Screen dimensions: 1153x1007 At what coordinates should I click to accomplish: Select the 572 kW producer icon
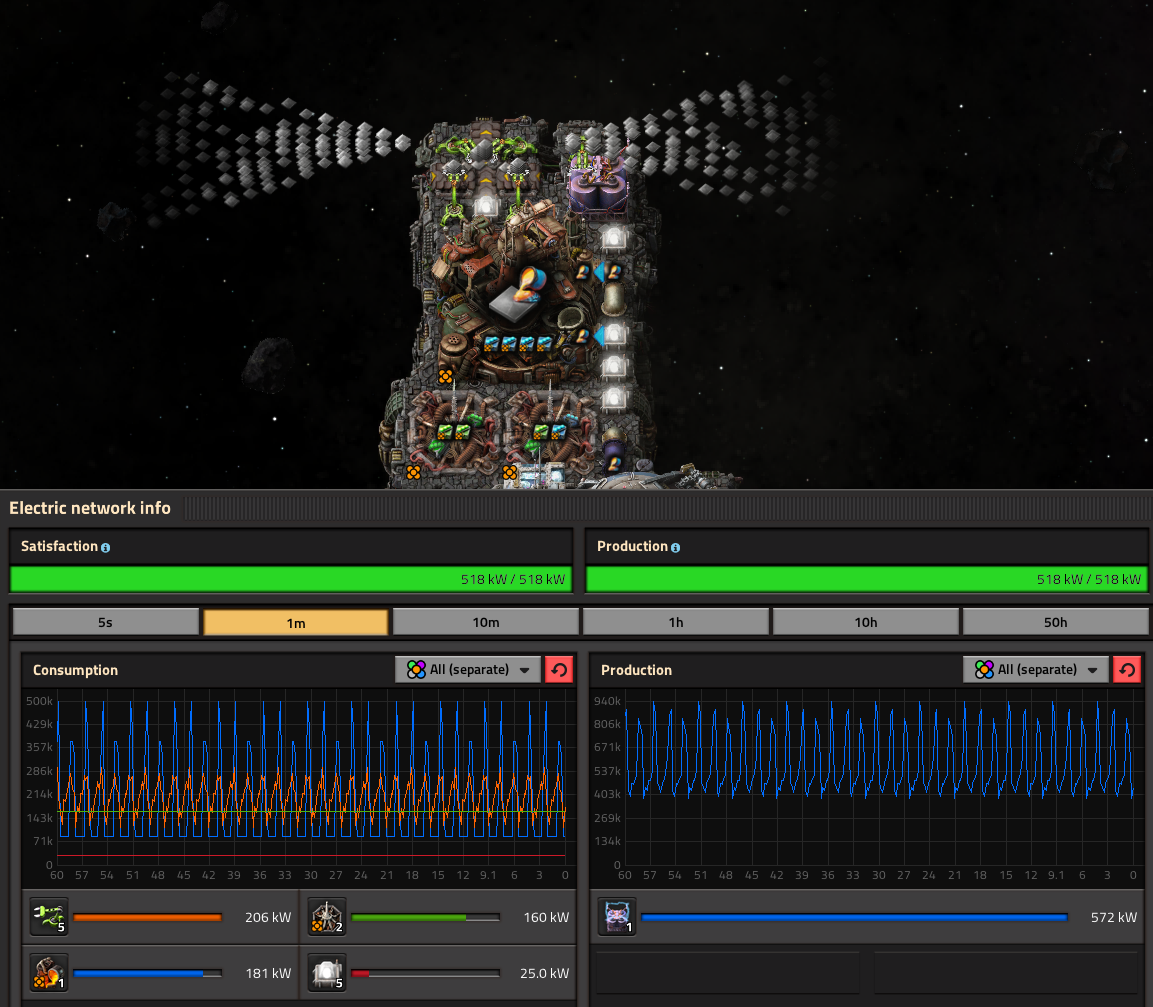(617, 917)
